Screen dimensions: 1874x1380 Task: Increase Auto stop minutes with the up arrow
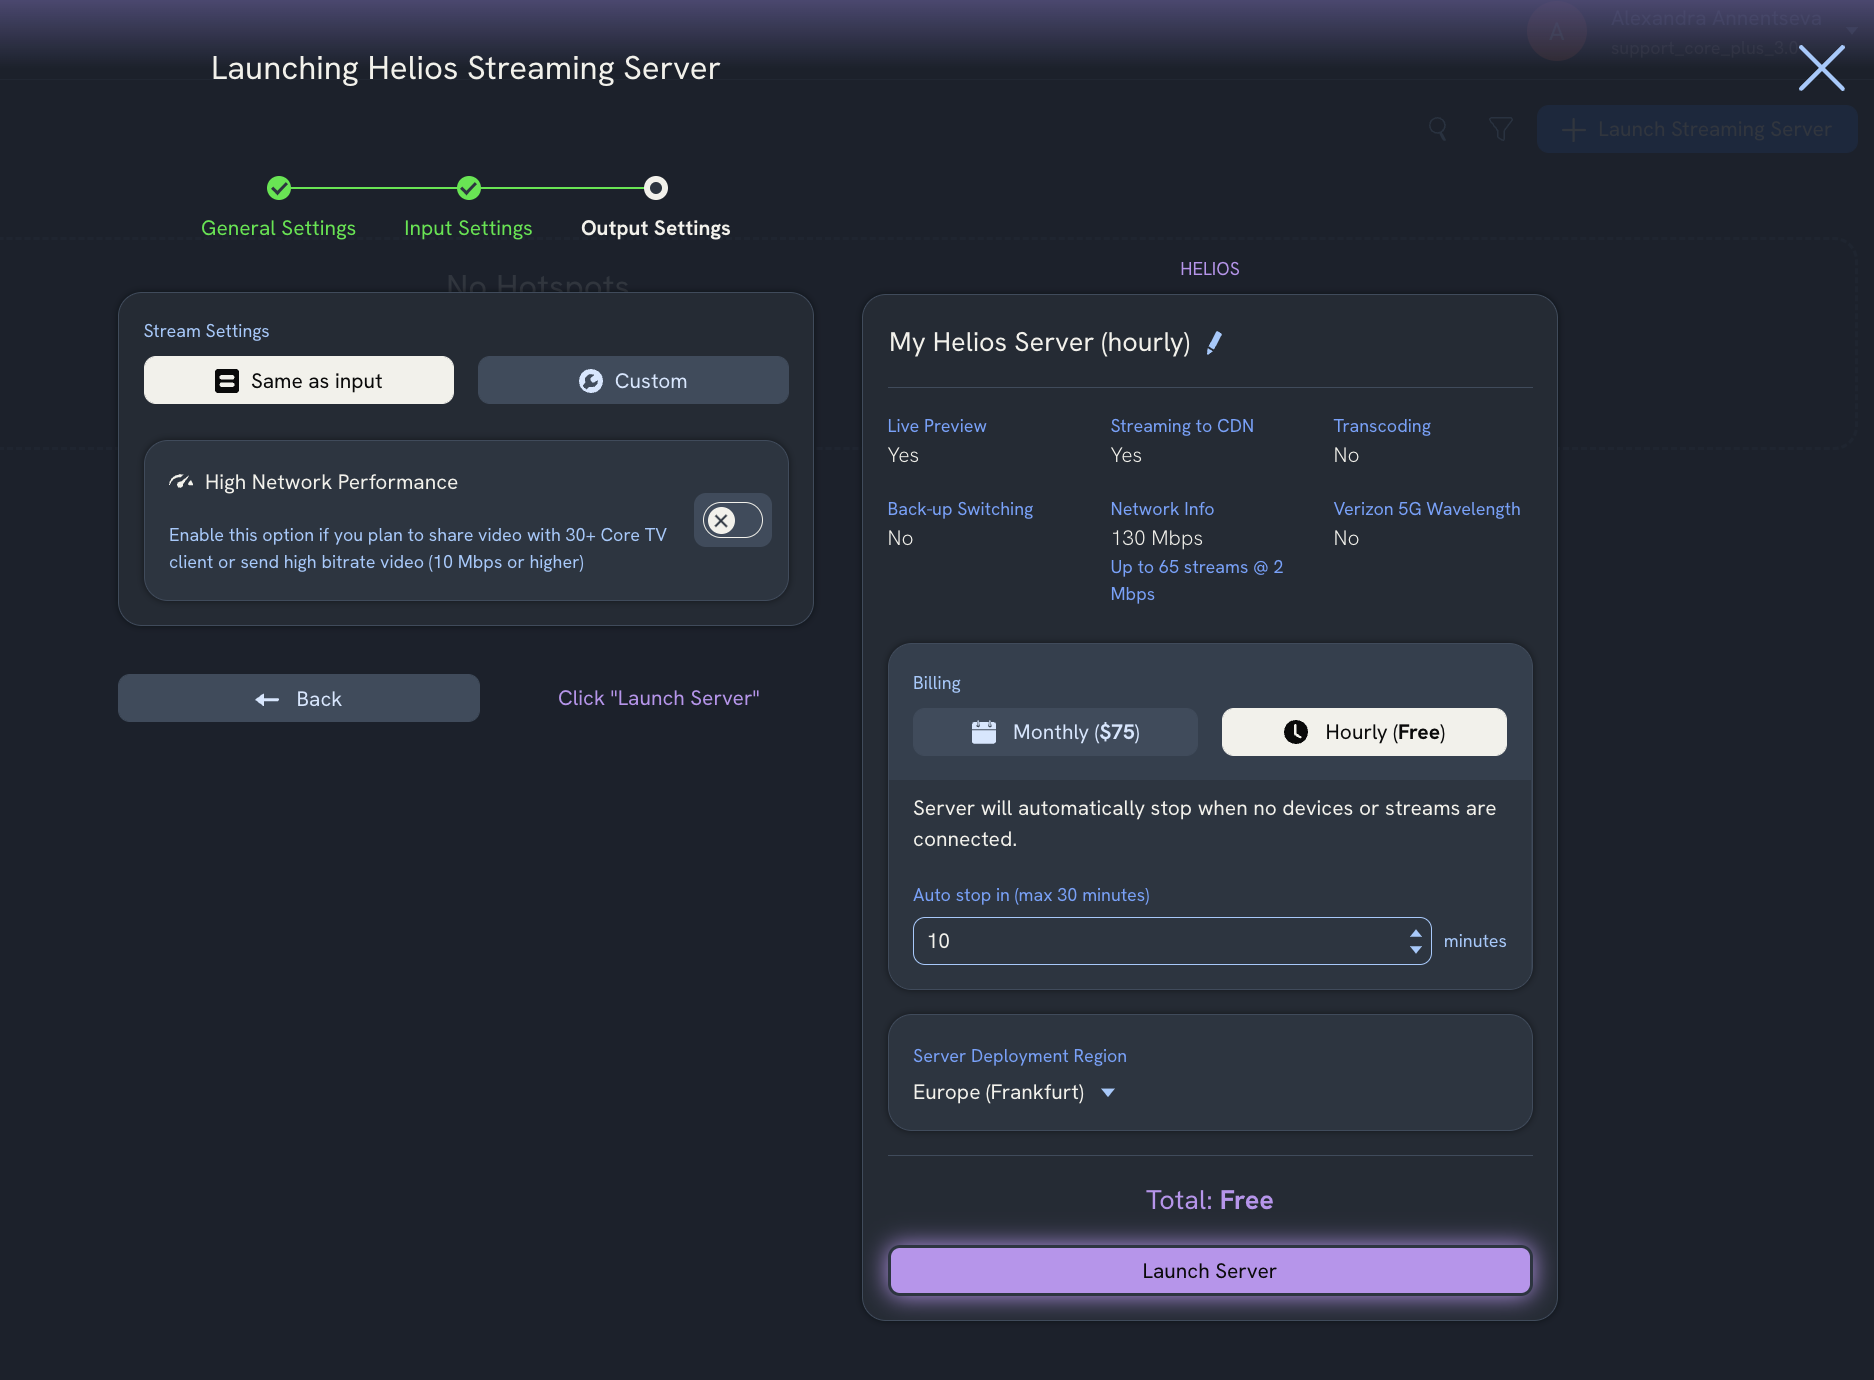1415,933
